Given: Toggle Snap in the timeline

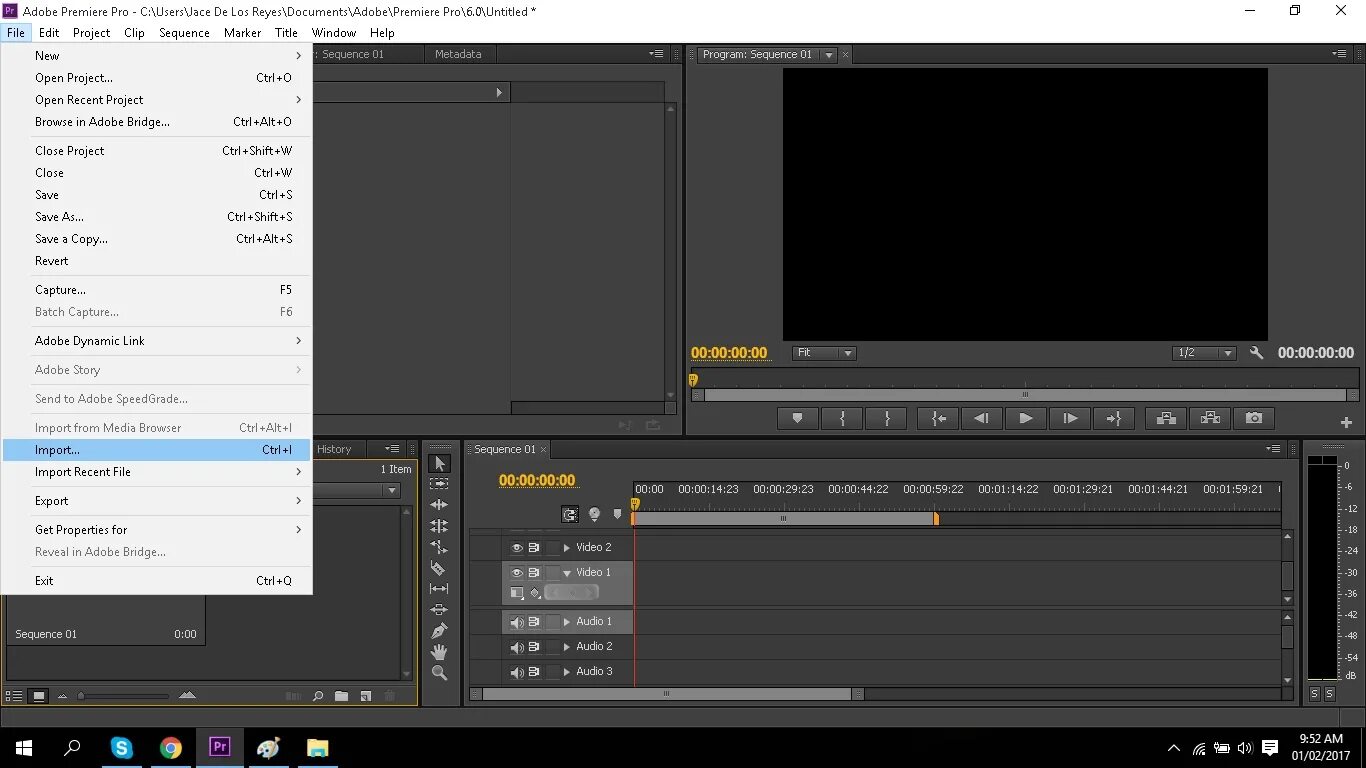Looking at the screenshot, I should pyautogui.click(x=570, y=515).
